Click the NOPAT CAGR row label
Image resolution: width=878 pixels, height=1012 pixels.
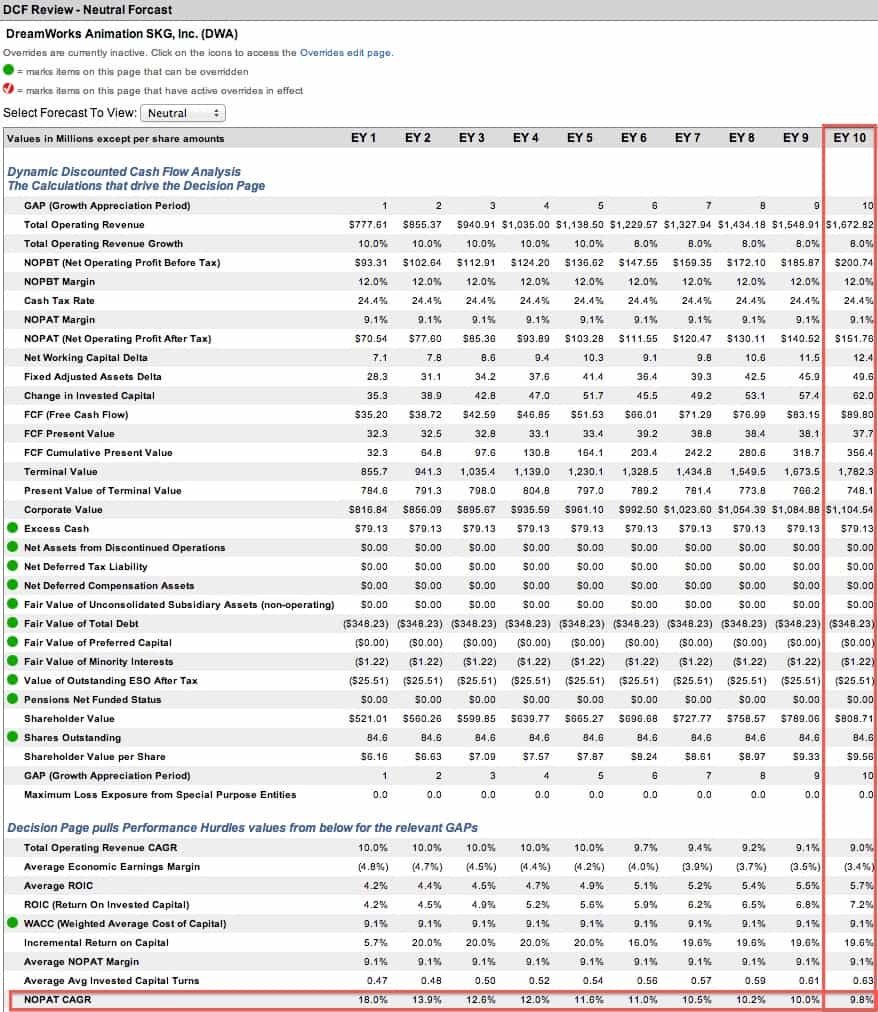(x=57, y=1000)
